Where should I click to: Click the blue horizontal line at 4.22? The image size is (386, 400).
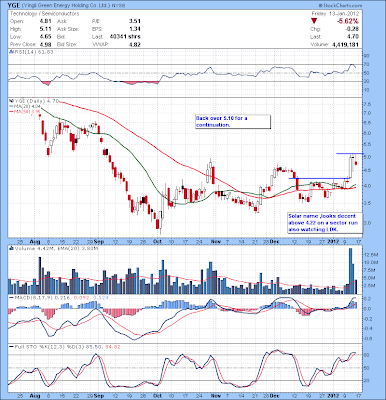pos(319,178)
